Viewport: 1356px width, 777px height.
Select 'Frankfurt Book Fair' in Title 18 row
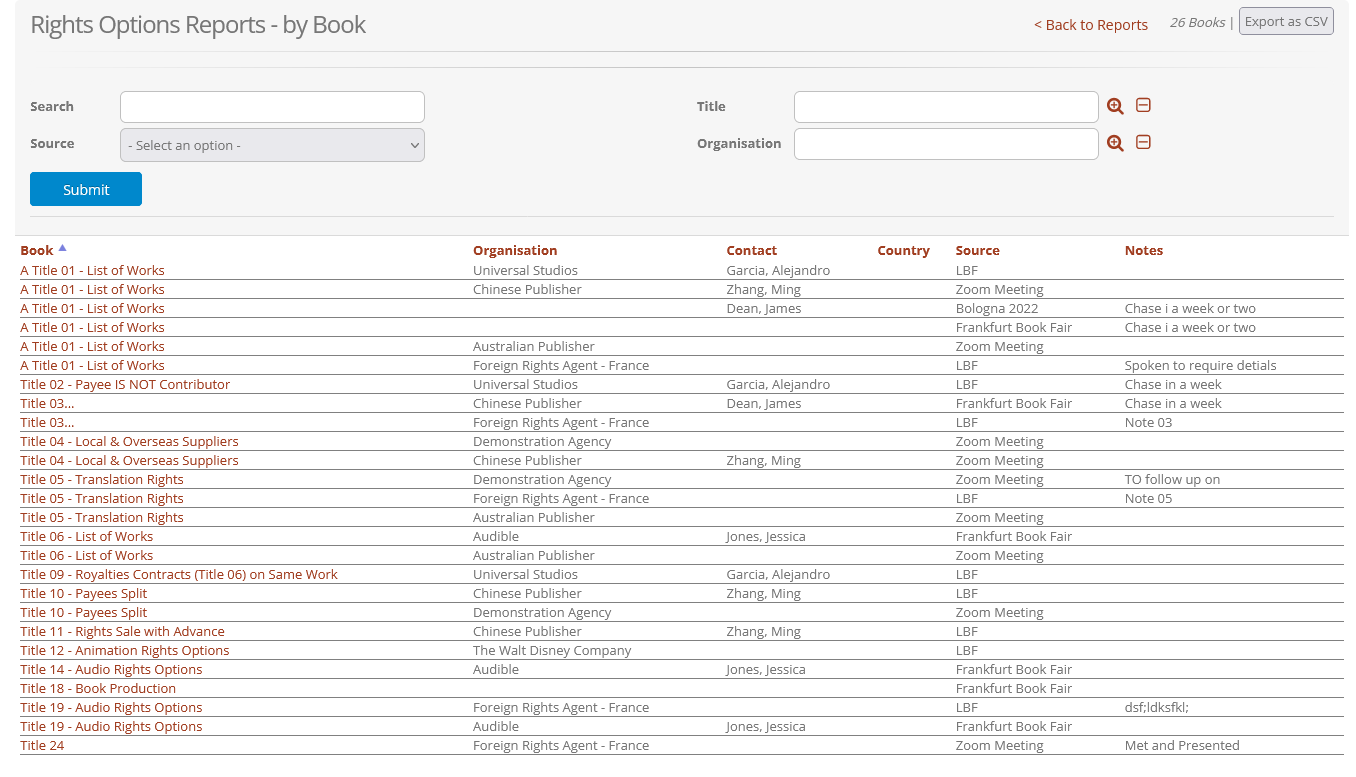tap(1014, 688)
